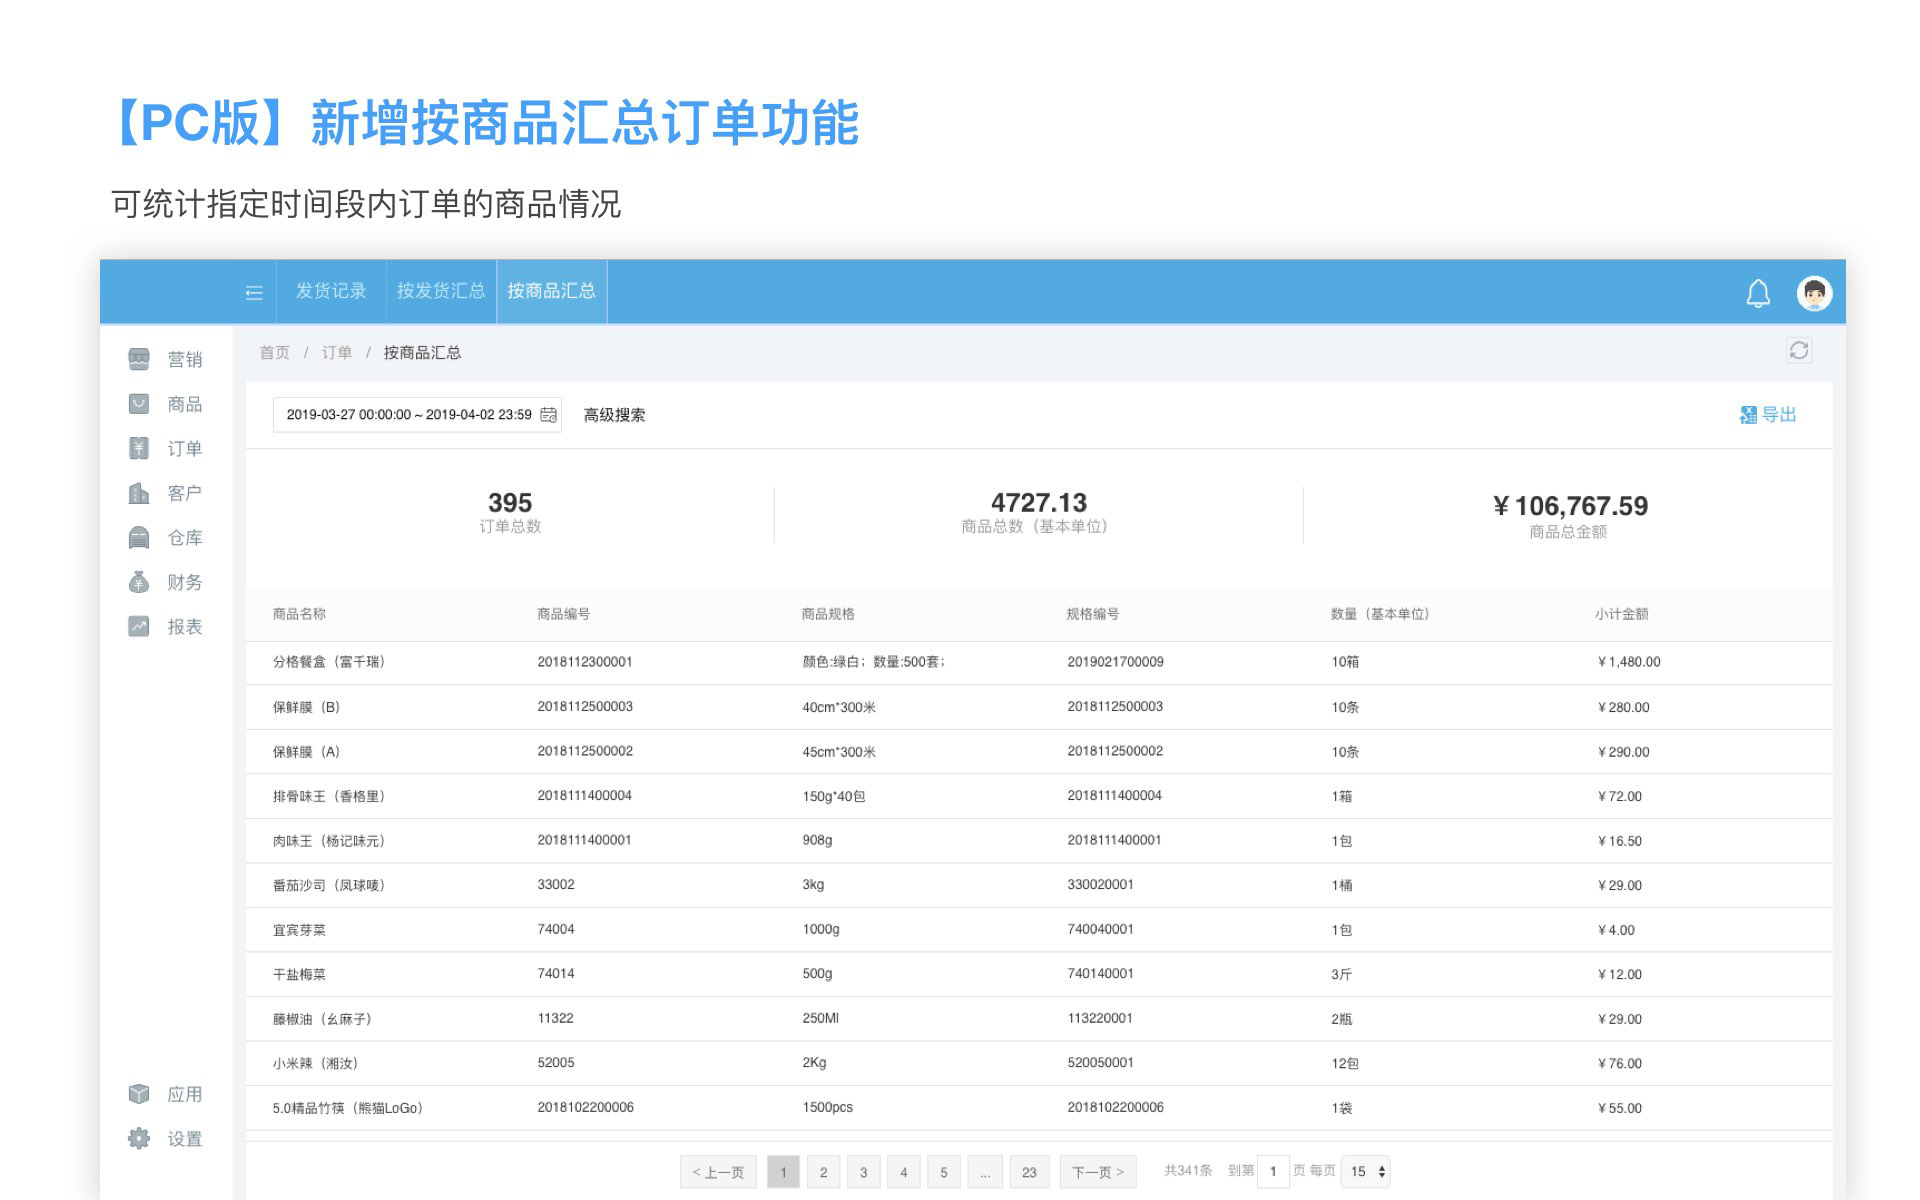Toggle the sidebar collapse hamburger icon

254,292
